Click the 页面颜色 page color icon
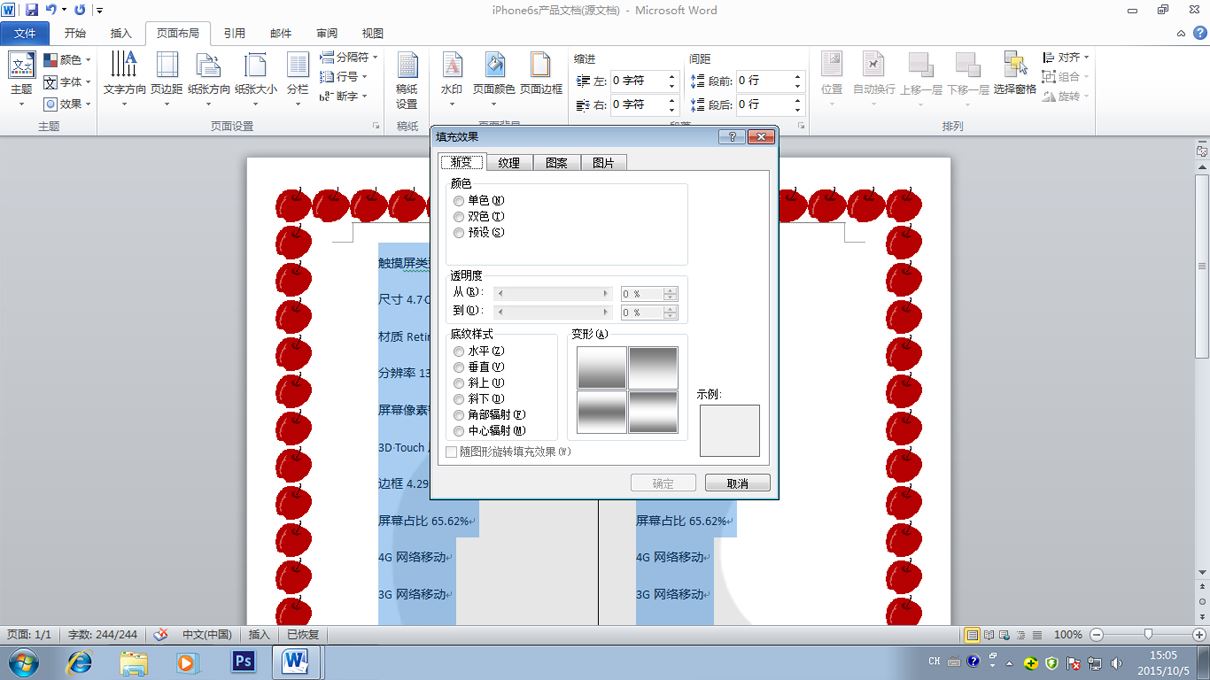1210x680 pixels. click(x=494, y=65)
